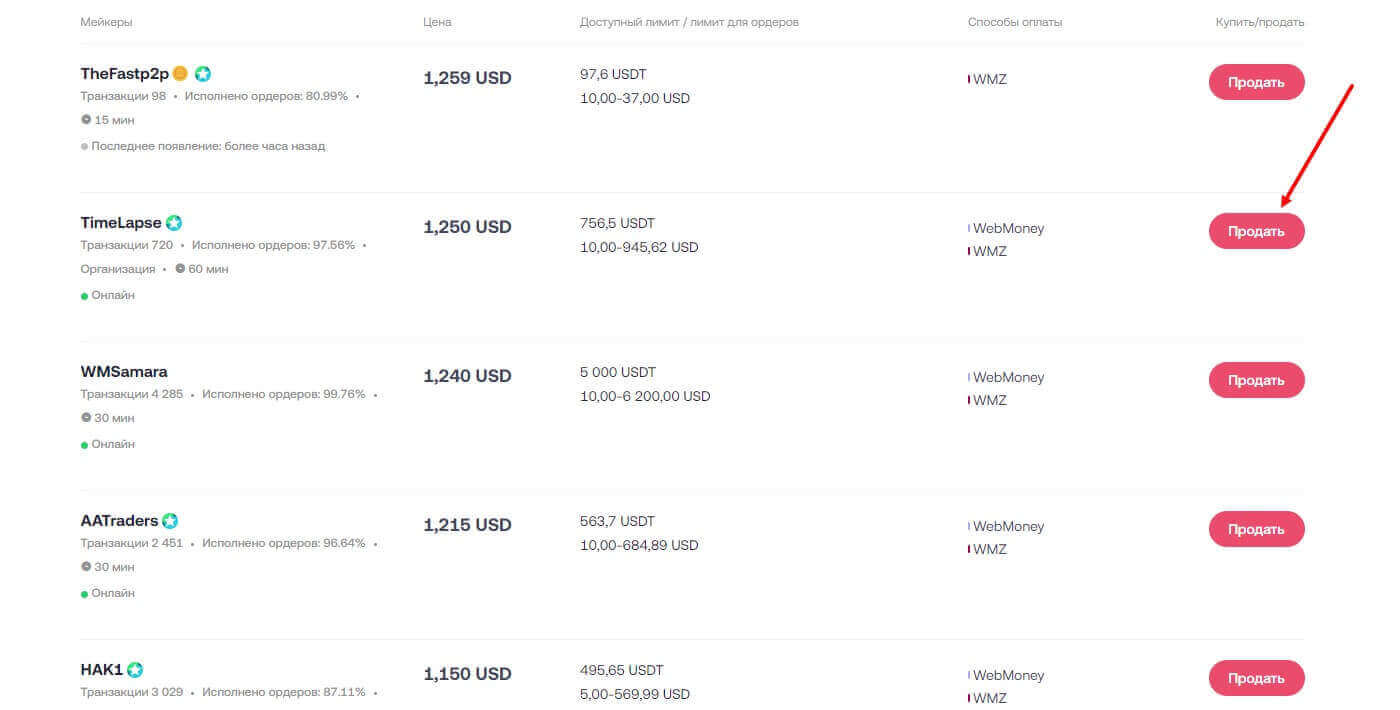The height and width of the screenshot is (710, 1400).
Task: Click the verified badge next to HAK1
Action: coord(135,670)
